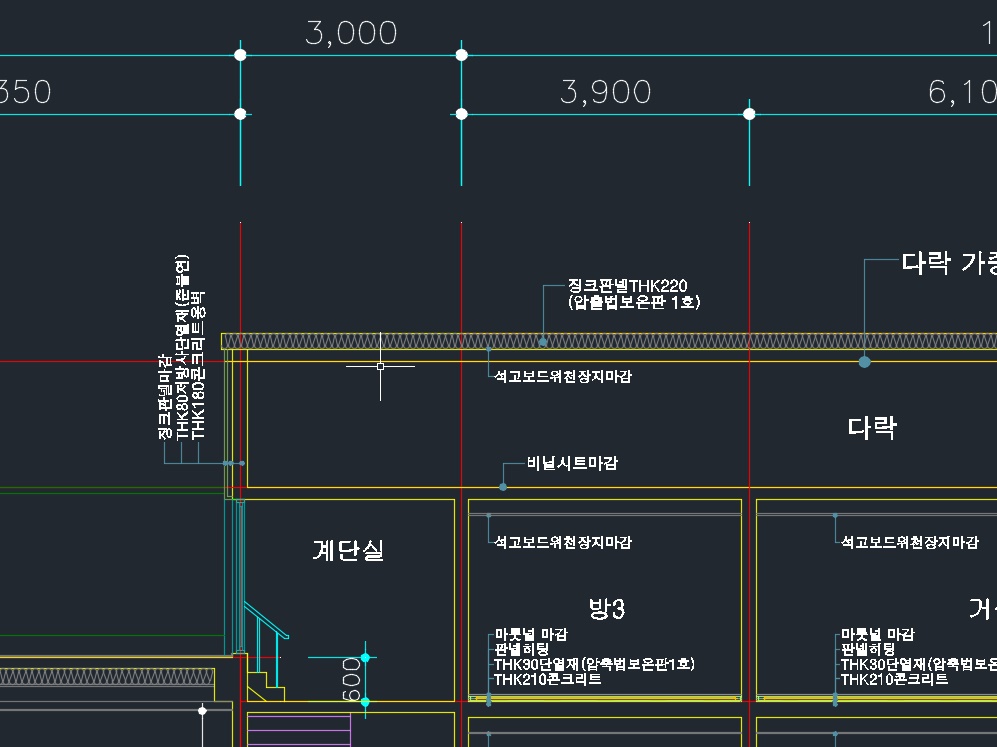This screenshot has height=747, width=997.
Task: Click the 350 dimension text at left
Action: coord(25,93)
